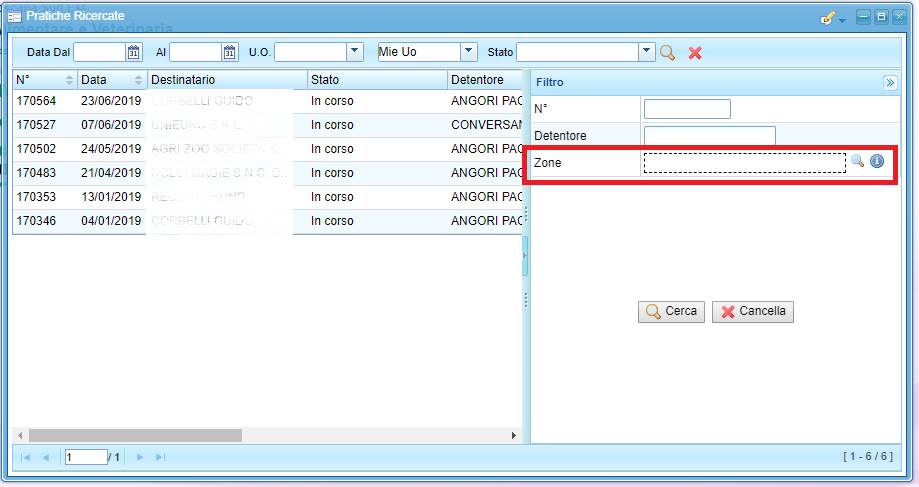The image size is (919, 487).
Task: Open dropdown arrow next to pencil icon
Action: (842, 21)
